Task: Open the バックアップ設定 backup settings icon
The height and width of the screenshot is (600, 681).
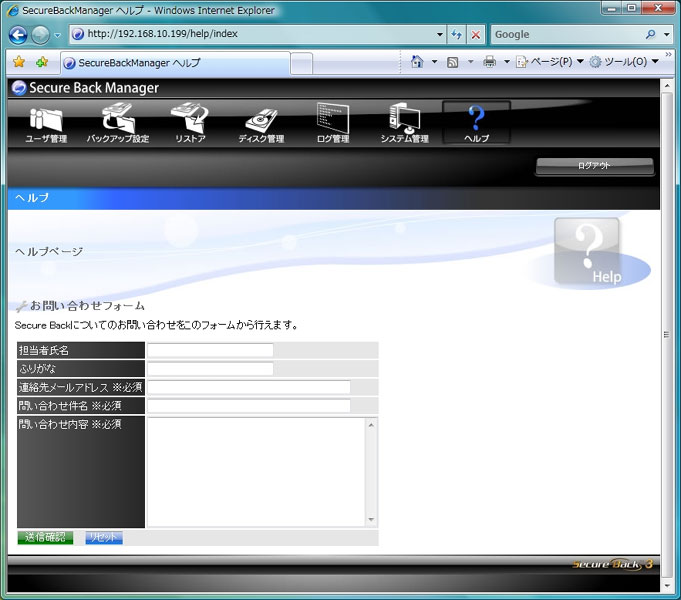Action: 118,123
